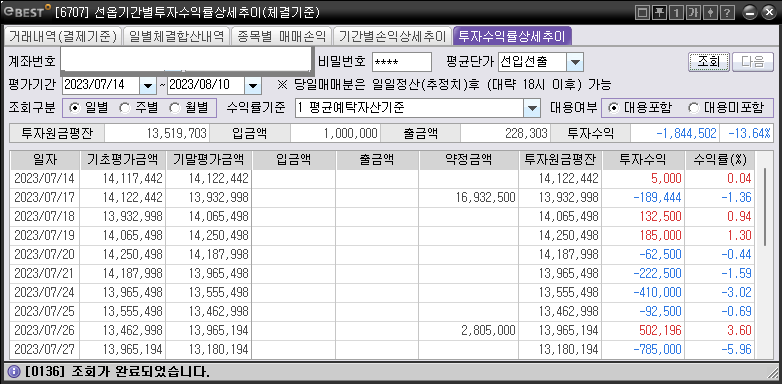
Task: Click the summary 투자수익 total -1,844,502
Action: pyautogui.click(x=687, y=134)
